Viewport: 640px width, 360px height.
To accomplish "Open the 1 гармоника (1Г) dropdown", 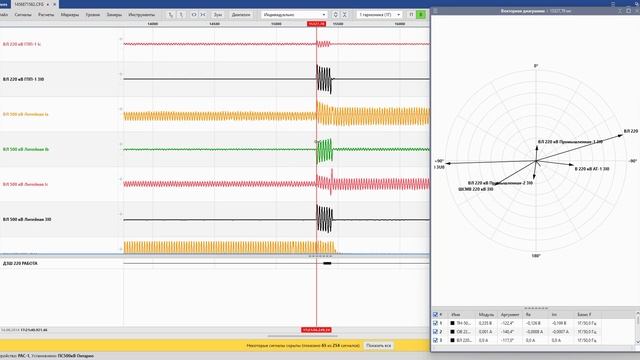I will click(379, 15).
